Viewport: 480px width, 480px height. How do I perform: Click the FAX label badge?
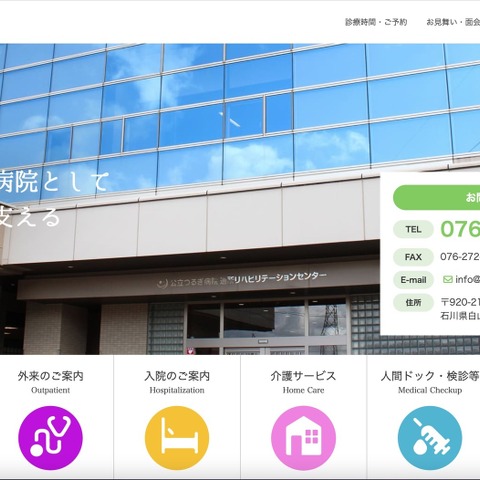413,257
